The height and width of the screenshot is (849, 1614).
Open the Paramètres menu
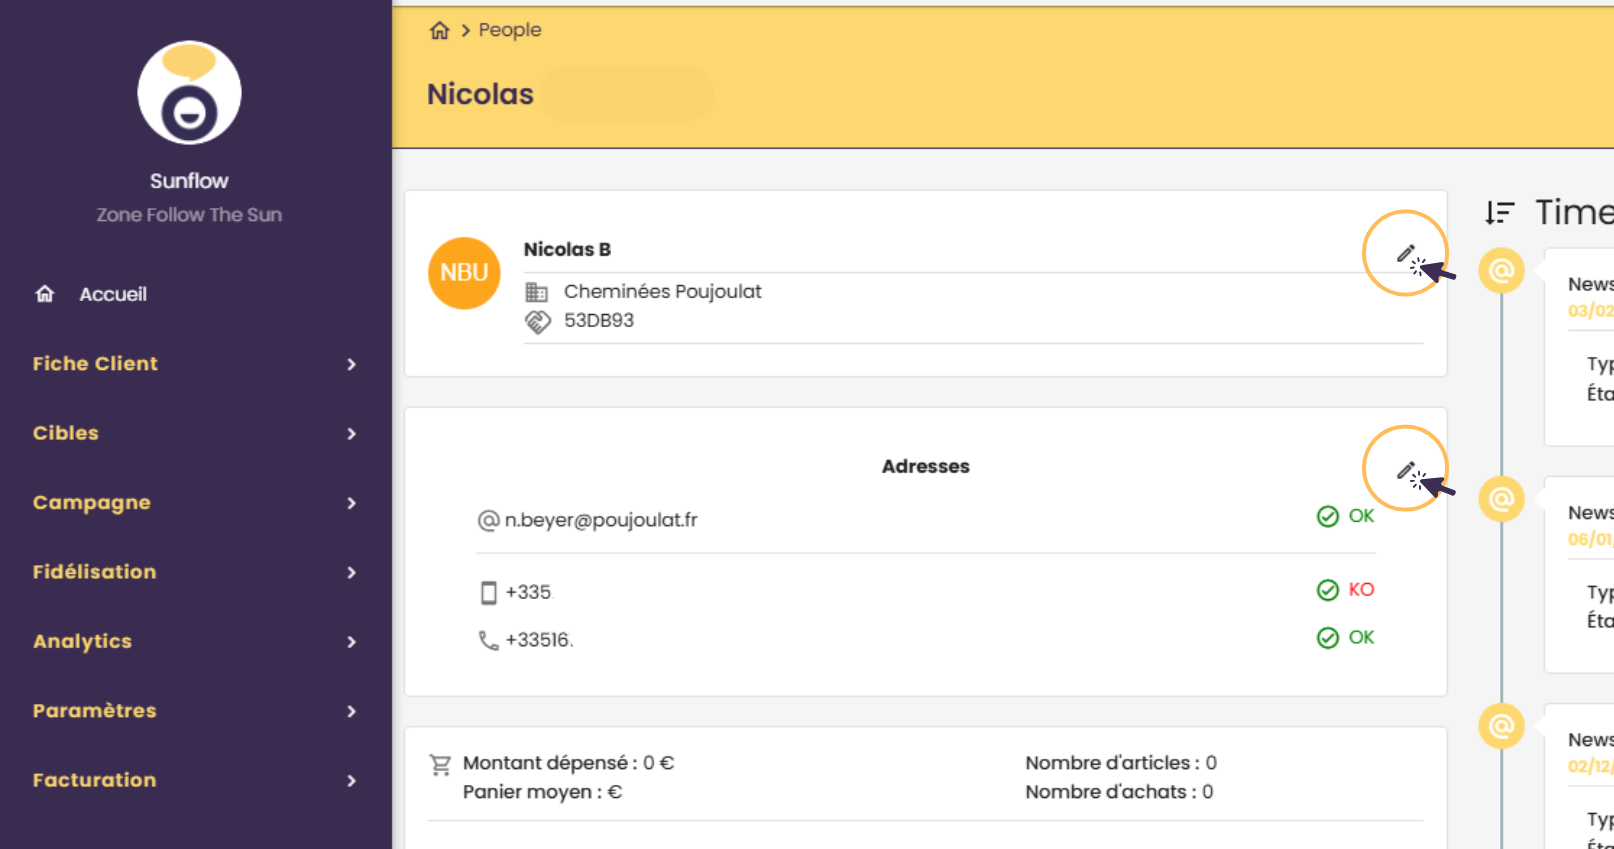click(95, 711)
